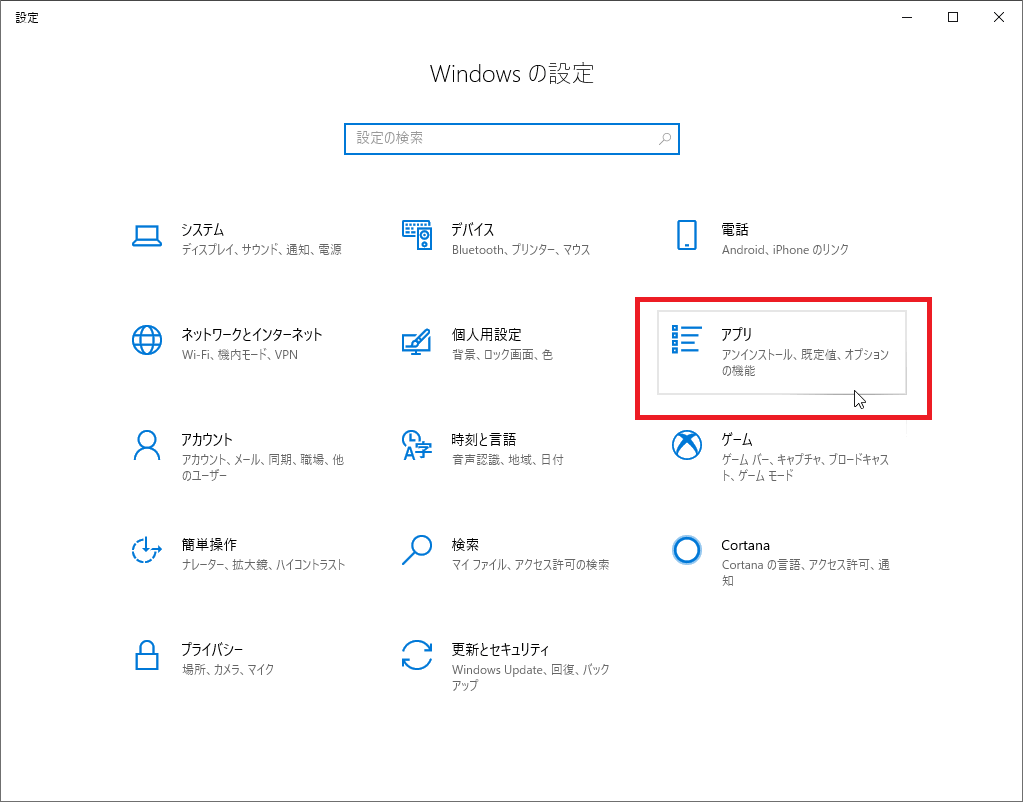Click the ネットワークとインターネット globe icon
1023x802 pixels.
click(147, 341)
